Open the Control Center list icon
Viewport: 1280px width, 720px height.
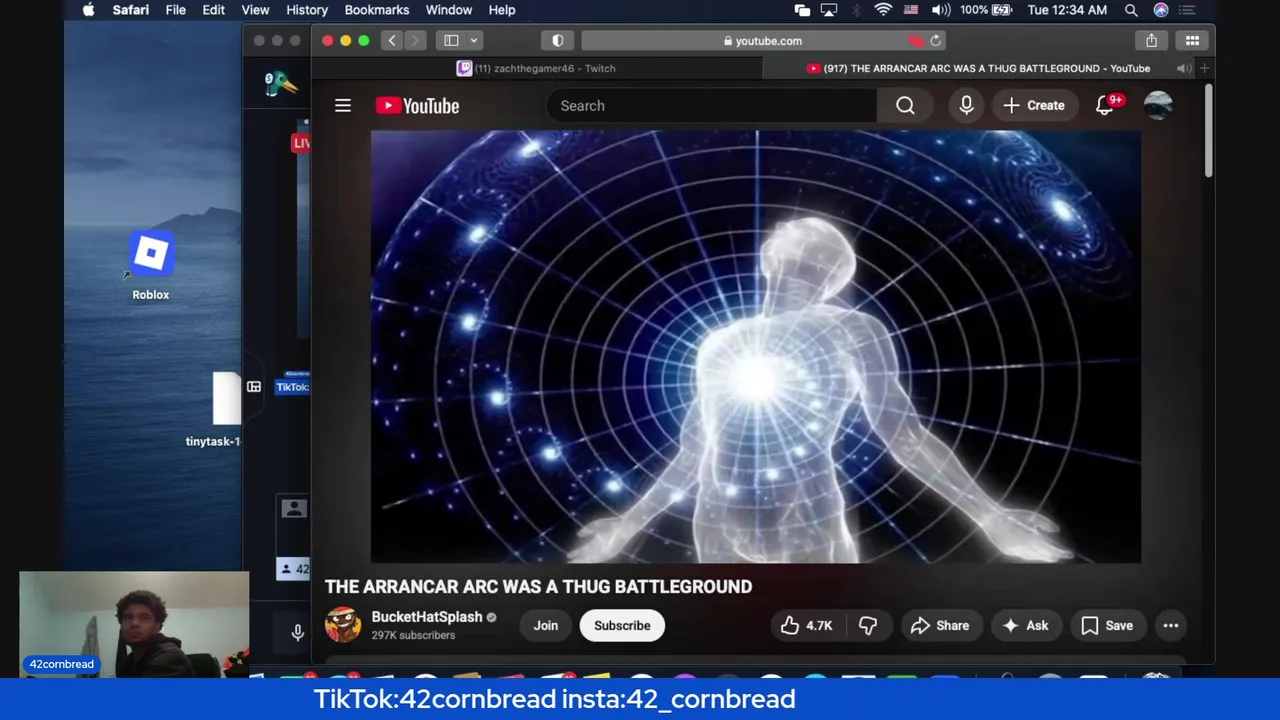(1188, 10)
